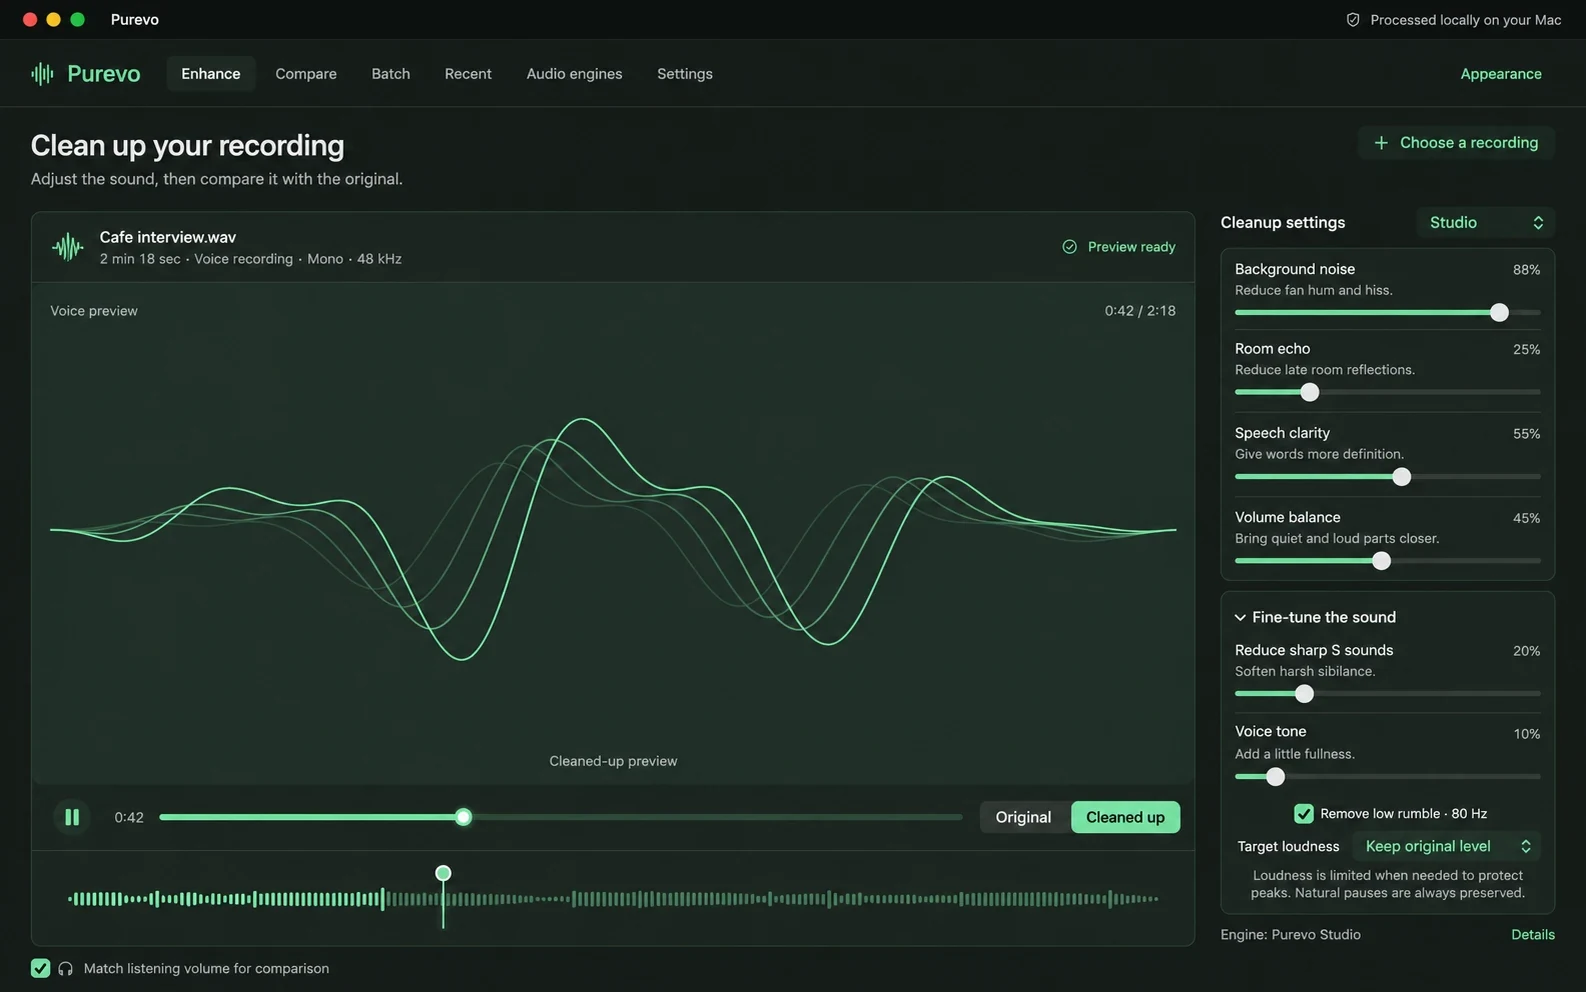This screenshot has width=1586, height=992.
Task: Click the playhead marker on the waveform overview
Action: [x=443, y=874]
